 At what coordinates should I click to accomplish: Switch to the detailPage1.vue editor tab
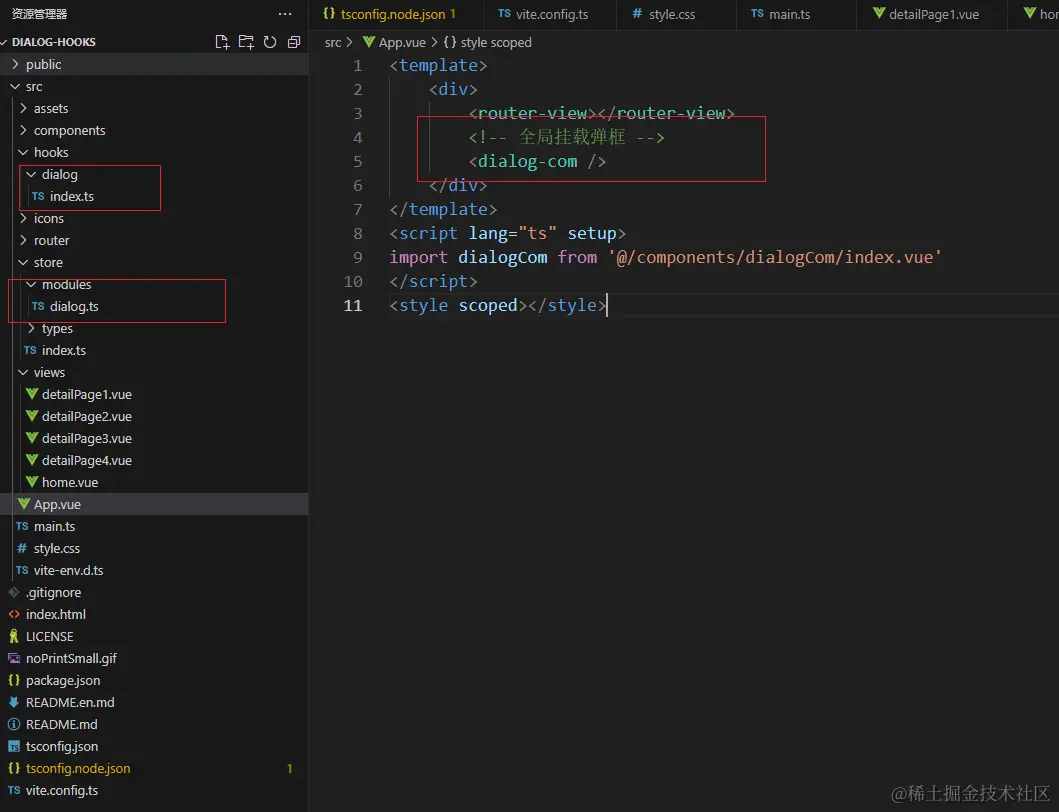931,14
